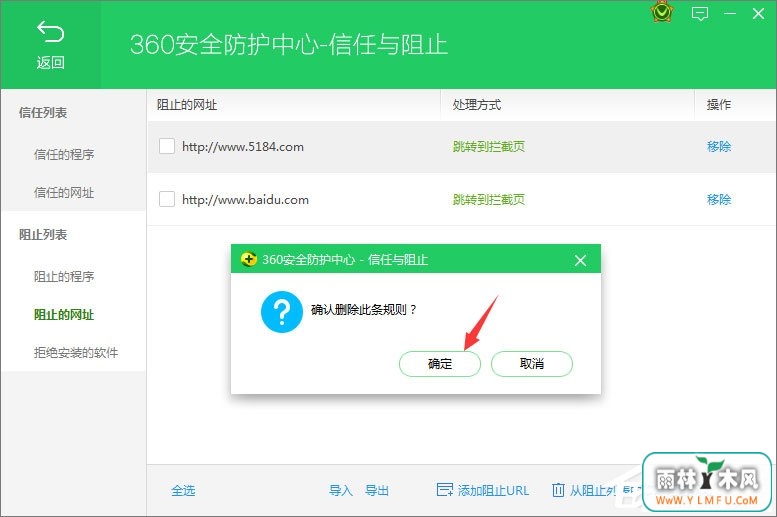Click the 添加阻止URL icon
Viewport: 777px width, 517px height.
(444, 490)
